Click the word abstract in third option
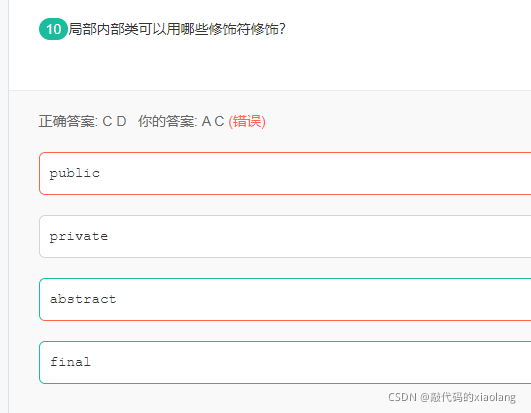The image size is (531, 413). [83, 299]
